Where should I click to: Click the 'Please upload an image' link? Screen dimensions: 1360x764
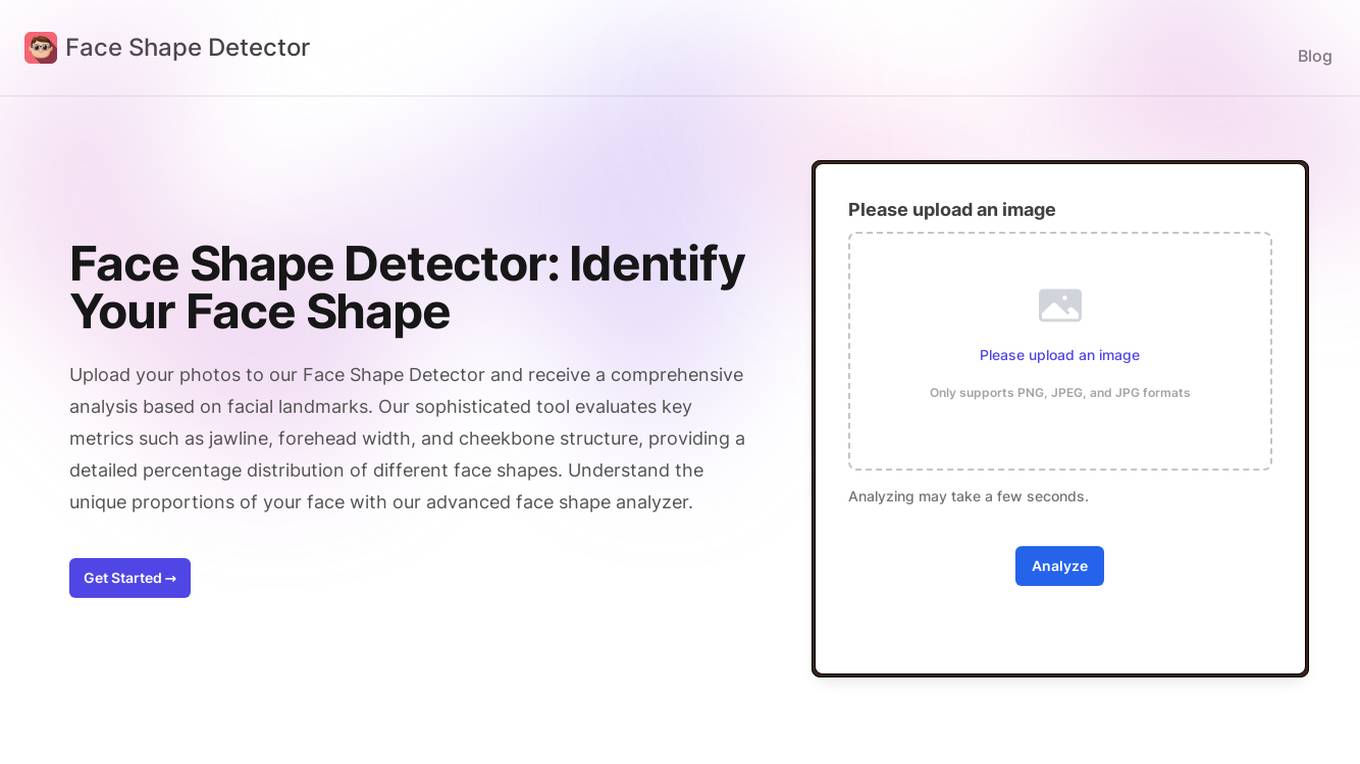[1059, 355]
